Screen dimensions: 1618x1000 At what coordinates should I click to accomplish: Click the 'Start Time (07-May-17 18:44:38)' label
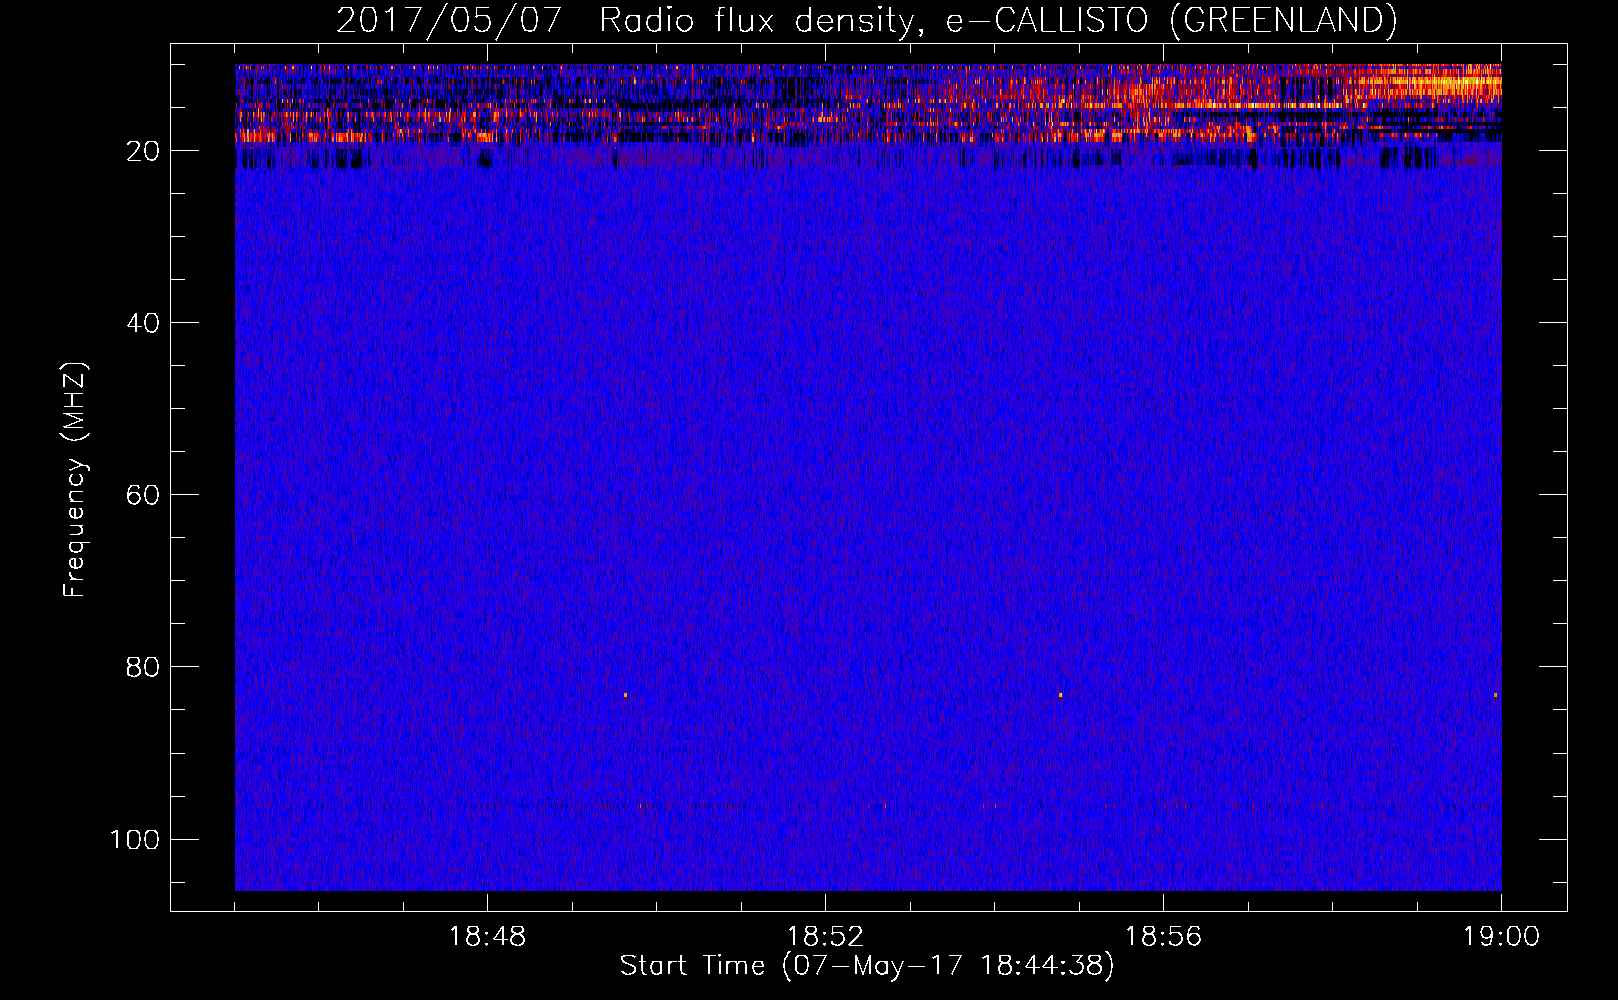pyautogui.click(x=867, y=966)
